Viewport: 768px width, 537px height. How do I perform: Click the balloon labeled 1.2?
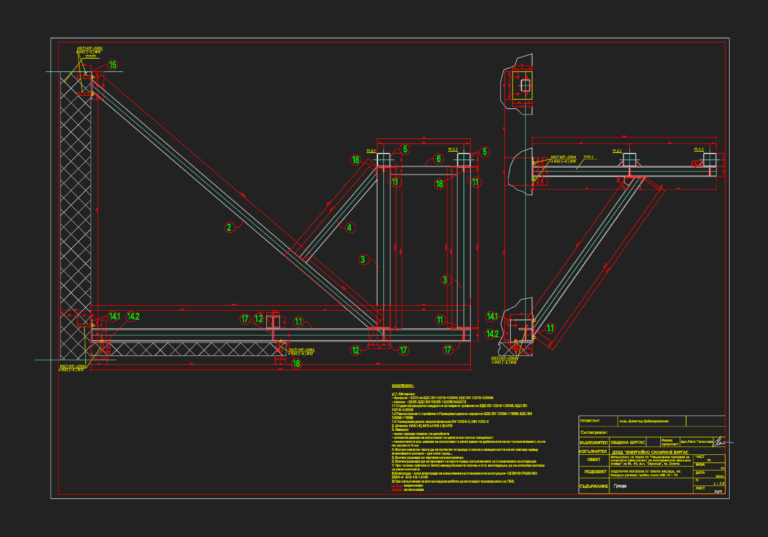coord(259,319)
